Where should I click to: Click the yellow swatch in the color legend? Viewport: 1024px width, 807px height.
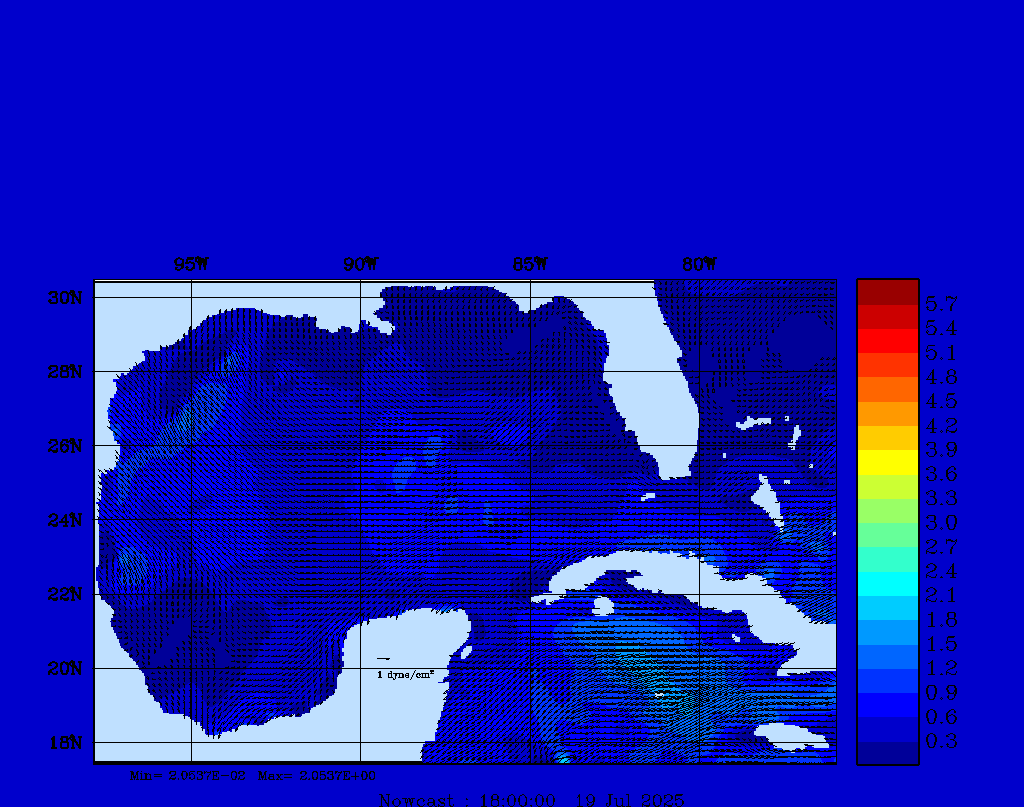click(887, 462)
